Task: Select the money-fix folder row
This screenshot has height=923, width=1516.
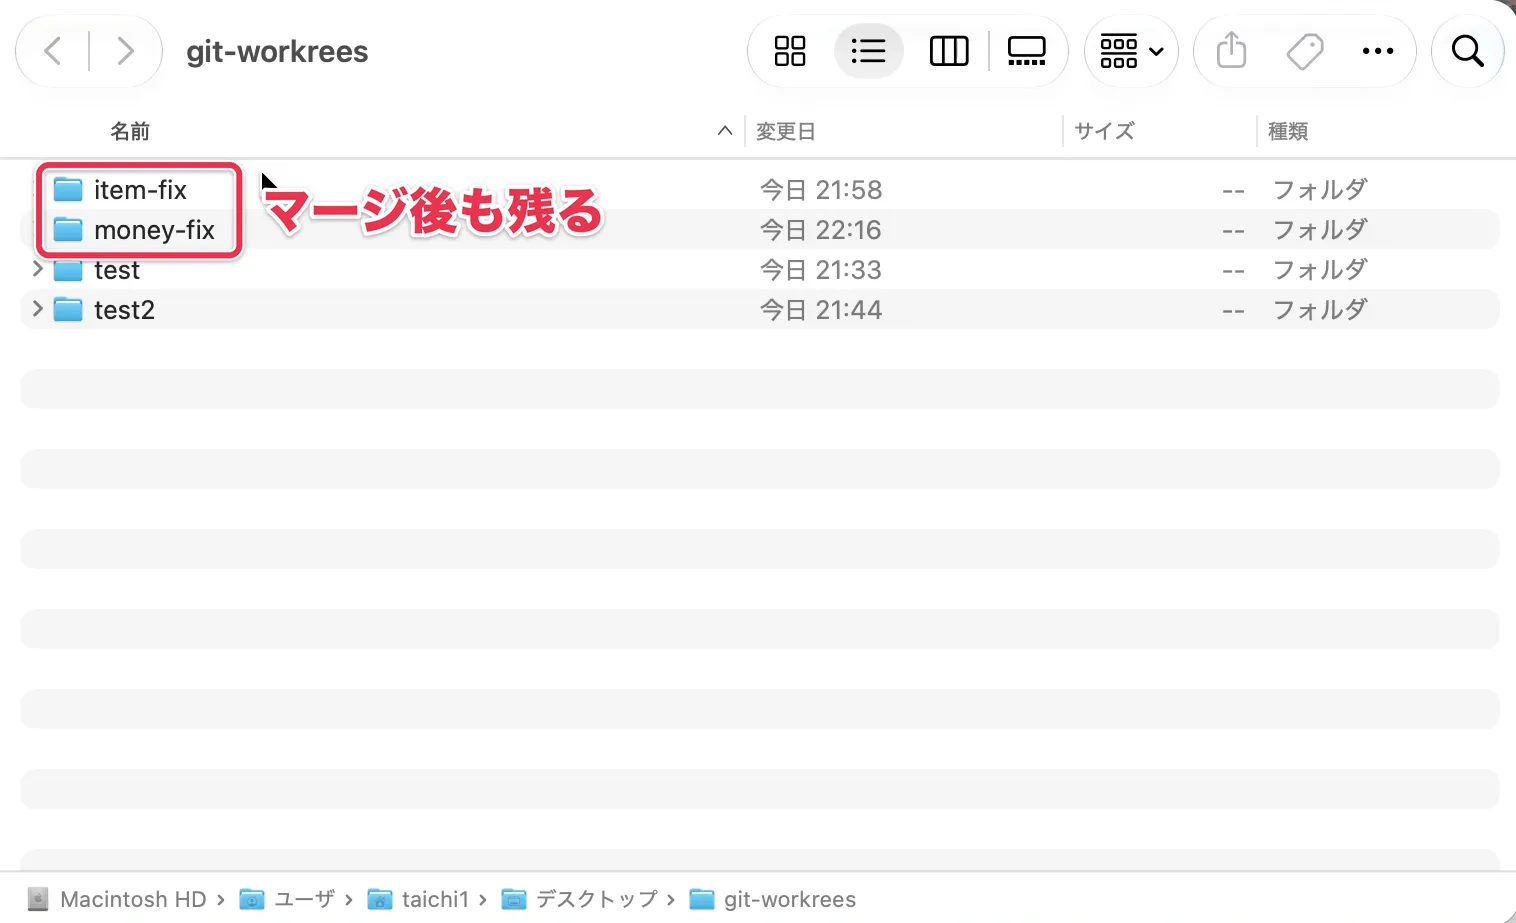Action: tap(760, 229)
